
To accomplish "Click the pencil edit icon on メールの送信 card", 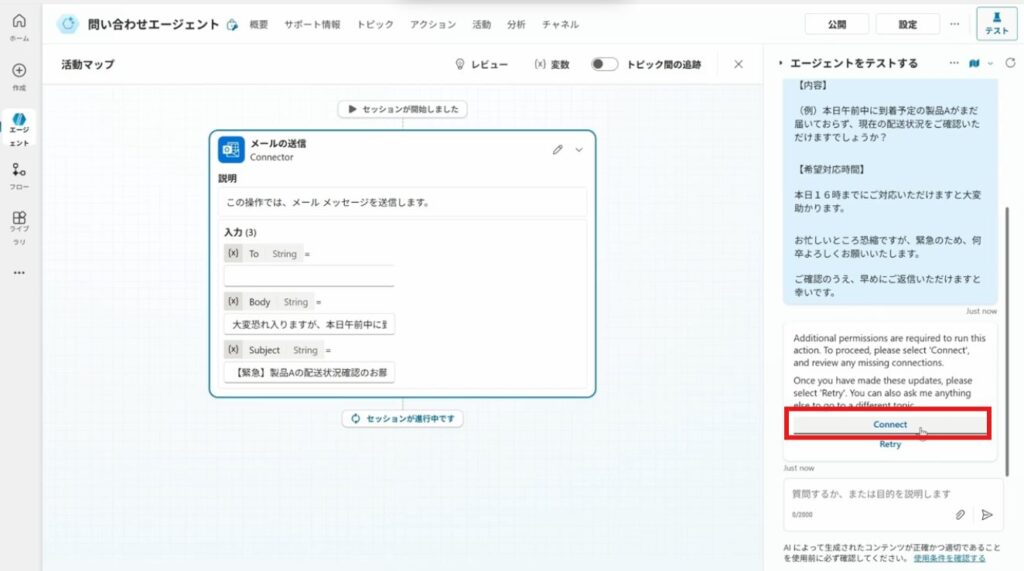I will pyautogui.click(x=558, y=150).
